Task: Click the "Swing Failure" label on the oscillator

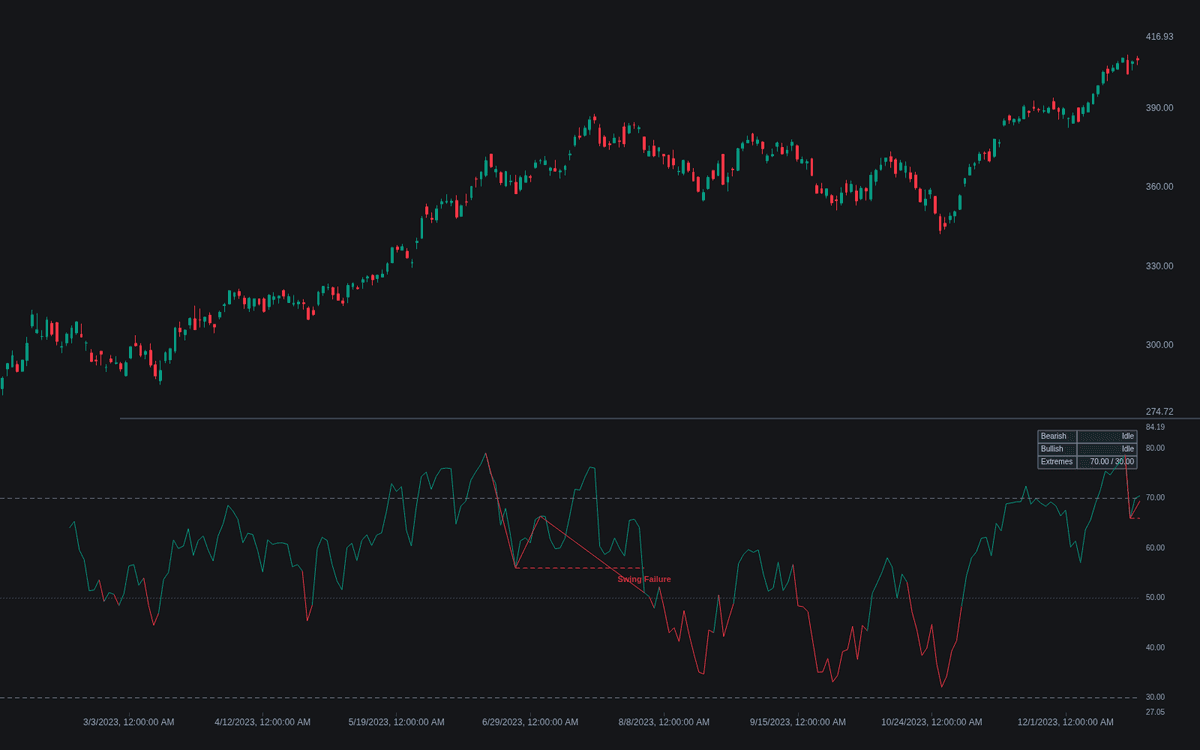Action: (x=644, y=579)
